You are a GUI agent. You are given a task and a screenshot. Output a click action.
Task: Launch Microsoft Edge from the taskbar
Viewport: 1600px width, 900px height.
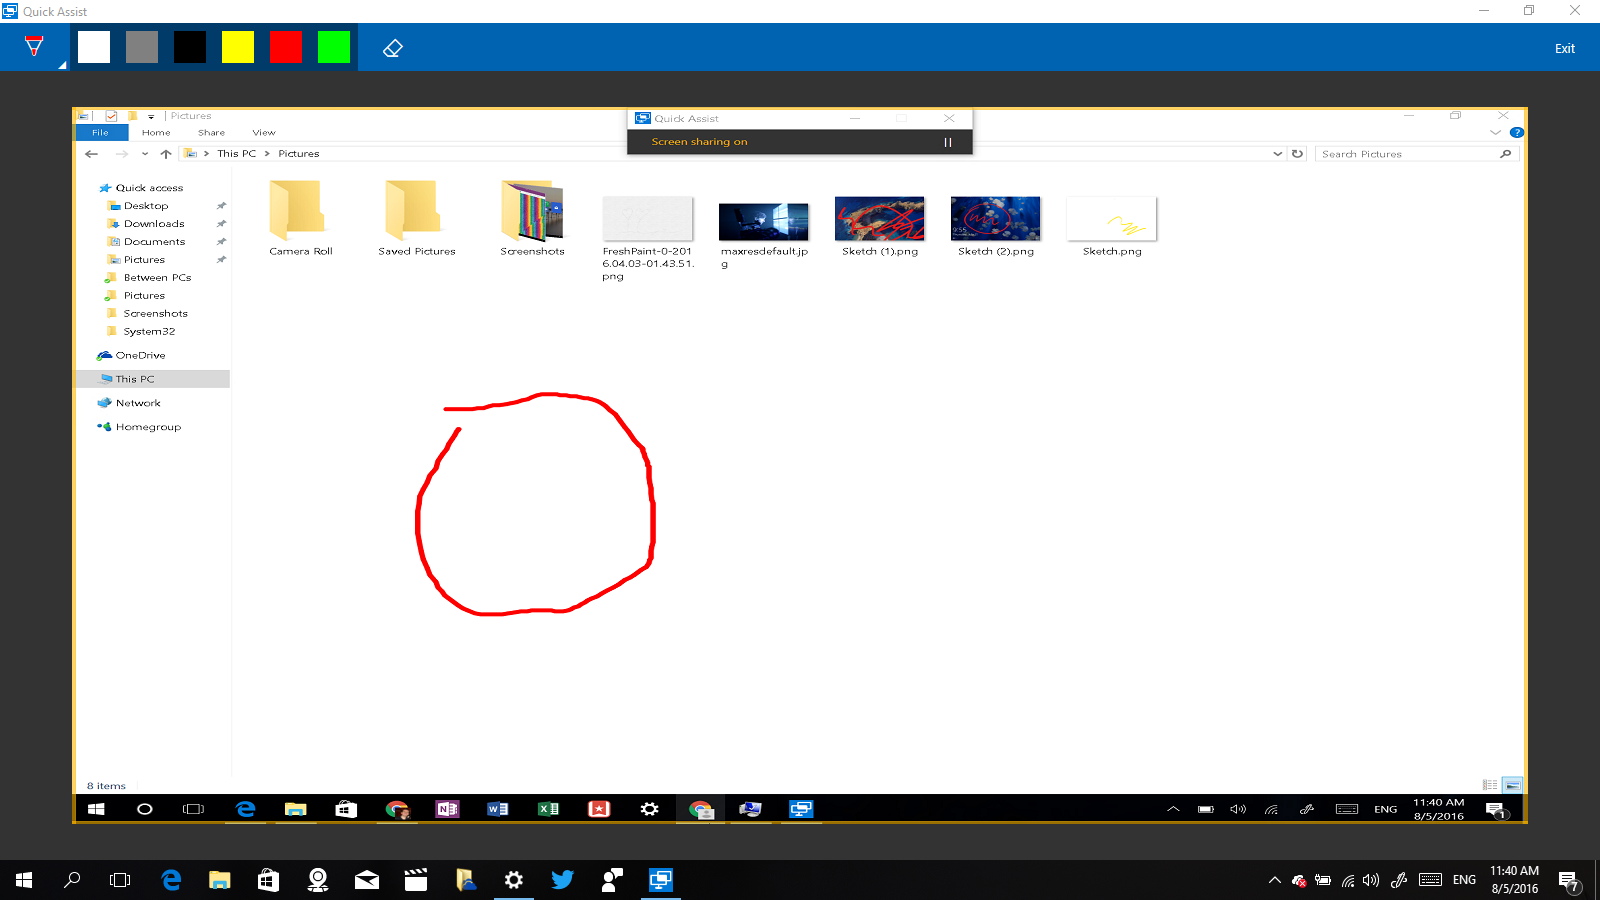coord(171,880)
